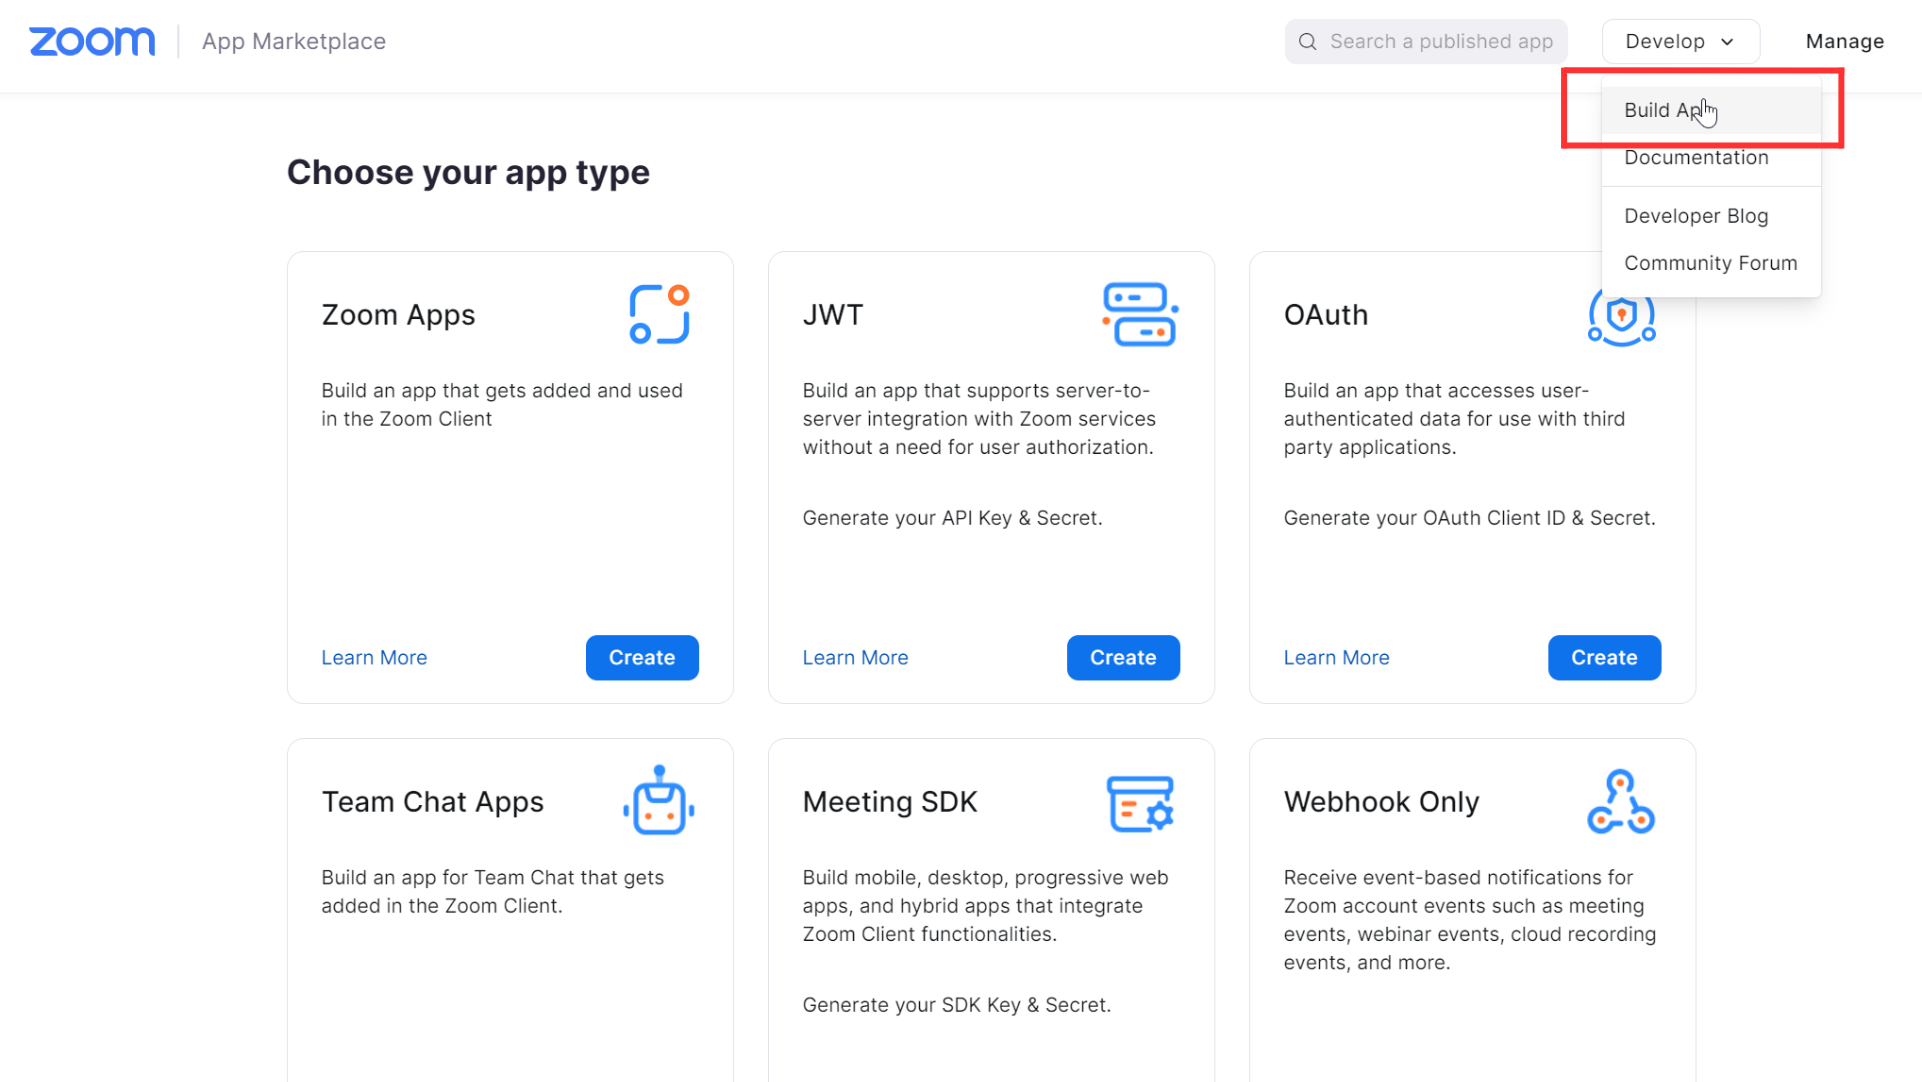Open Developer Blog menu entry
1922x1082 pixels.
(1710, 216)
